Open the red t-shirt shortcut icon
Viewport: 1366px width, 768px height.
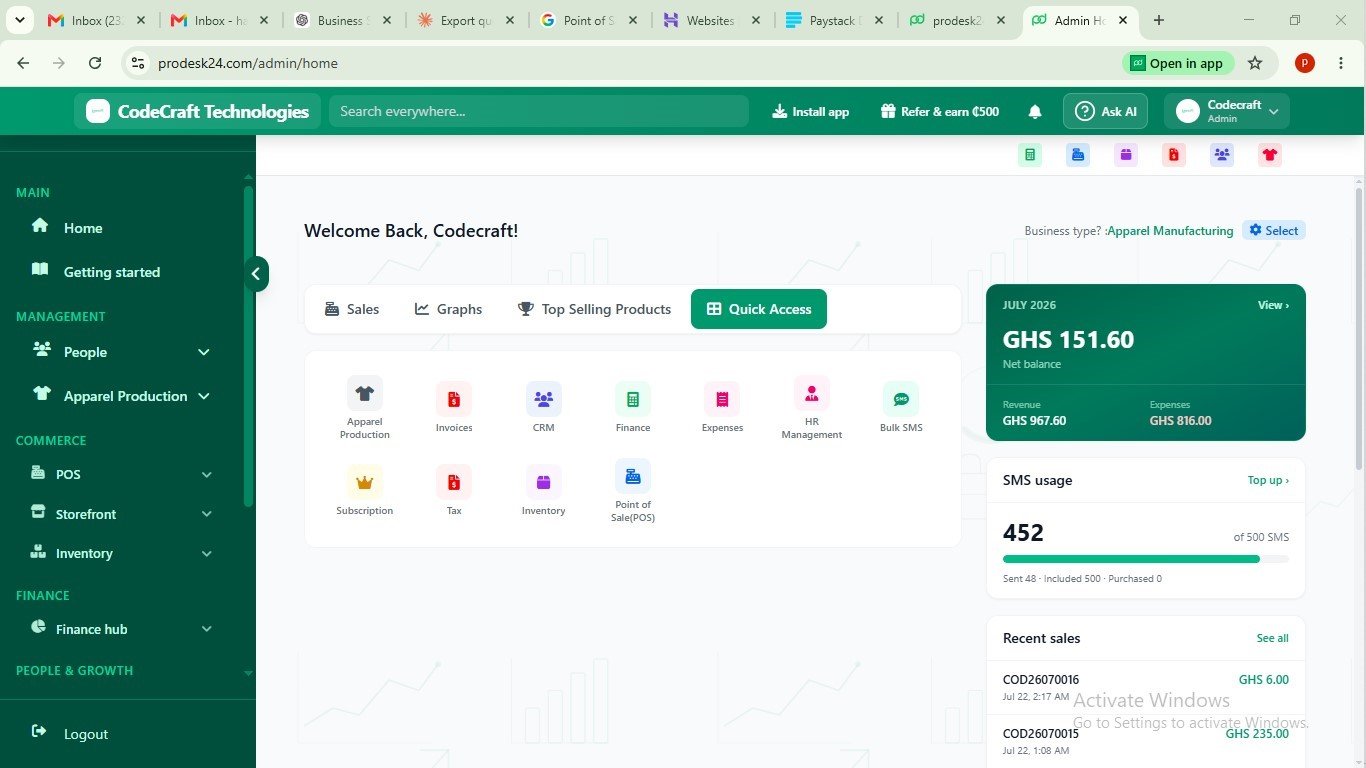[1270, 155]
